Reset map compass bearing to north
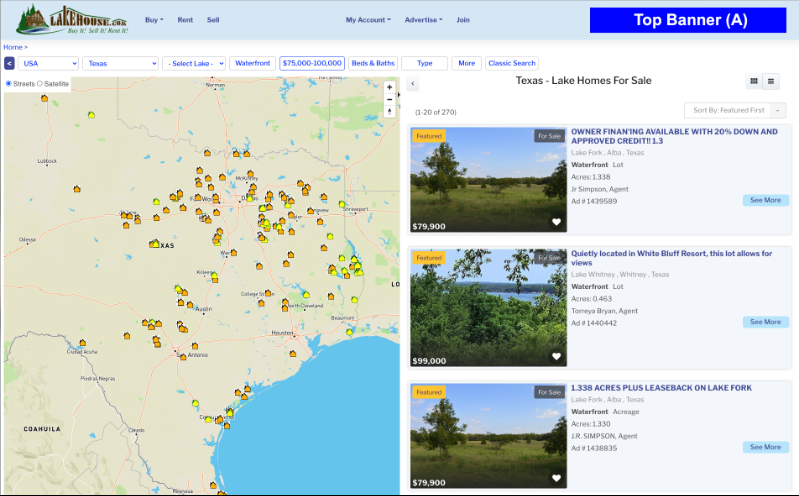This screenshot has height=496, width=799. [x=389, y=112]
